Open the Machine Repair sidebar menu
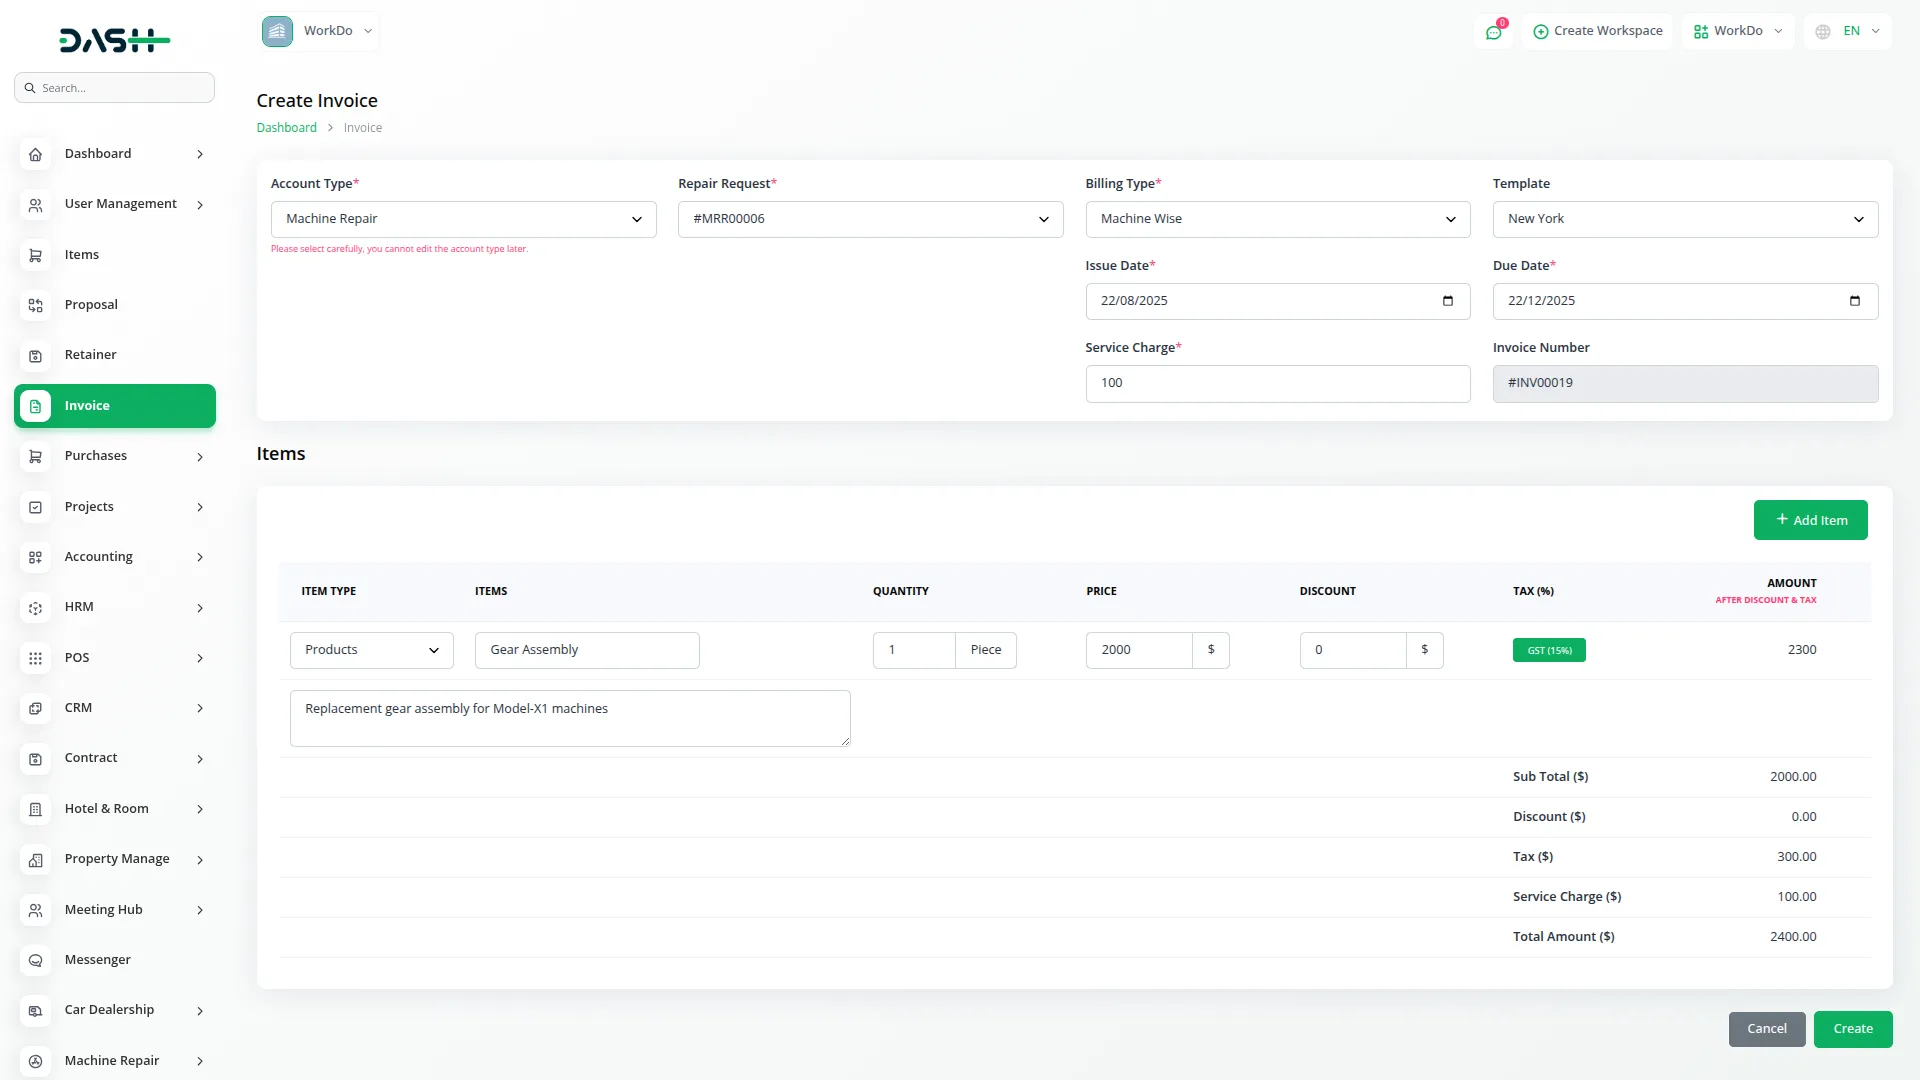Image resolution: width=1920 pixels, height=1080 pixels. tap(114, 1060)
